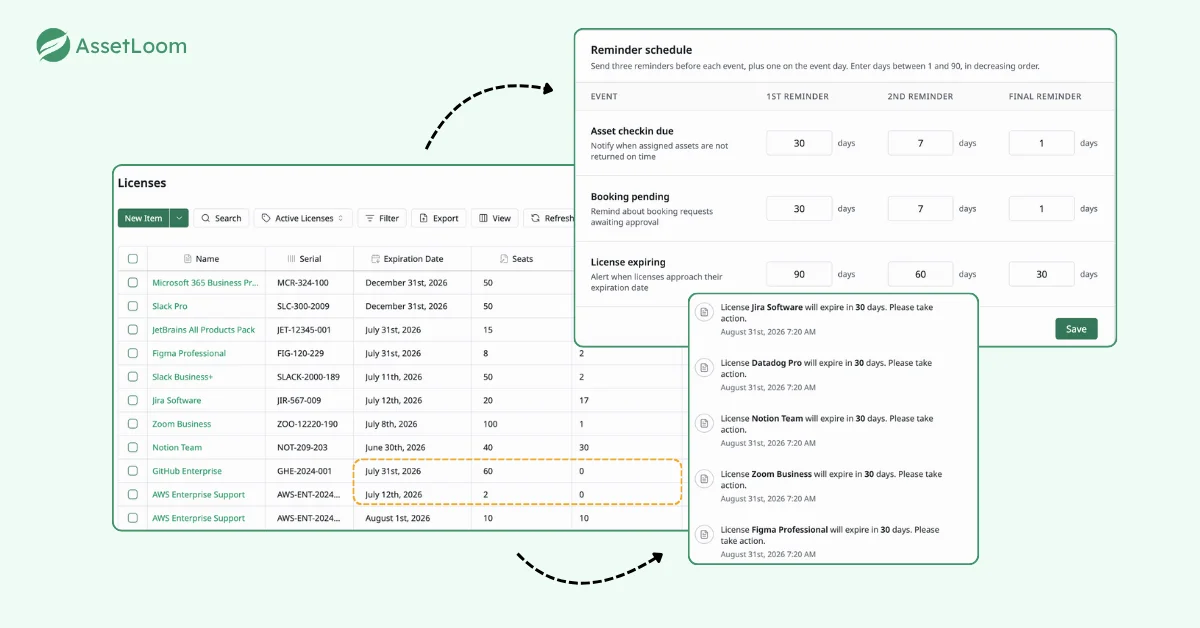The image size is (1200, 628).
Task: Select the Zoom Business row checkbox
Action: 133,424
